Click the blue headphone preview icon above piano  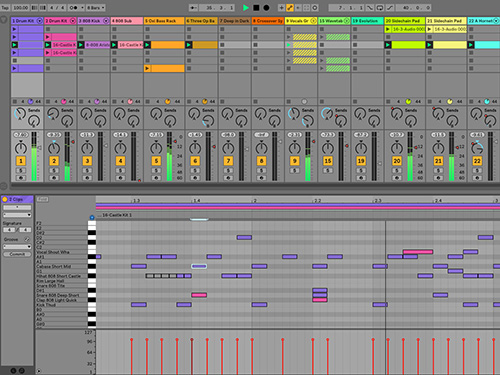tap(92, 217)
